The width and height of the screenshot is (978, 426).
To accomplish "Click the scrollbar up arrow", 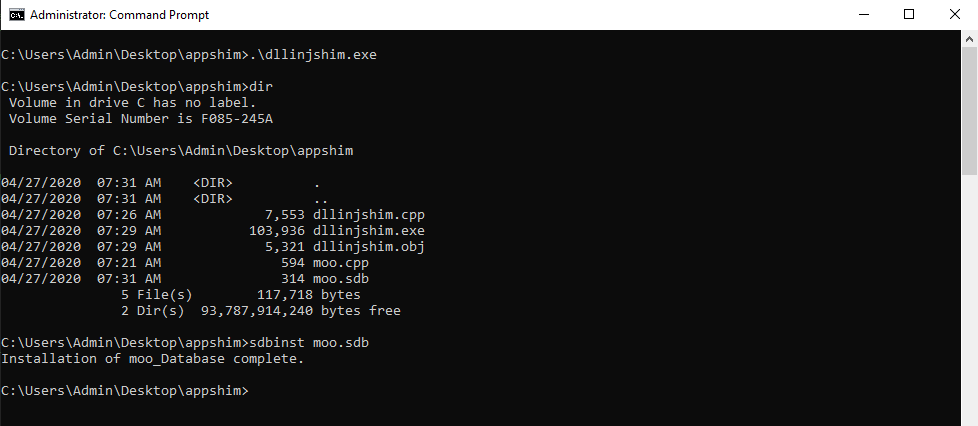I will (969, 39).
